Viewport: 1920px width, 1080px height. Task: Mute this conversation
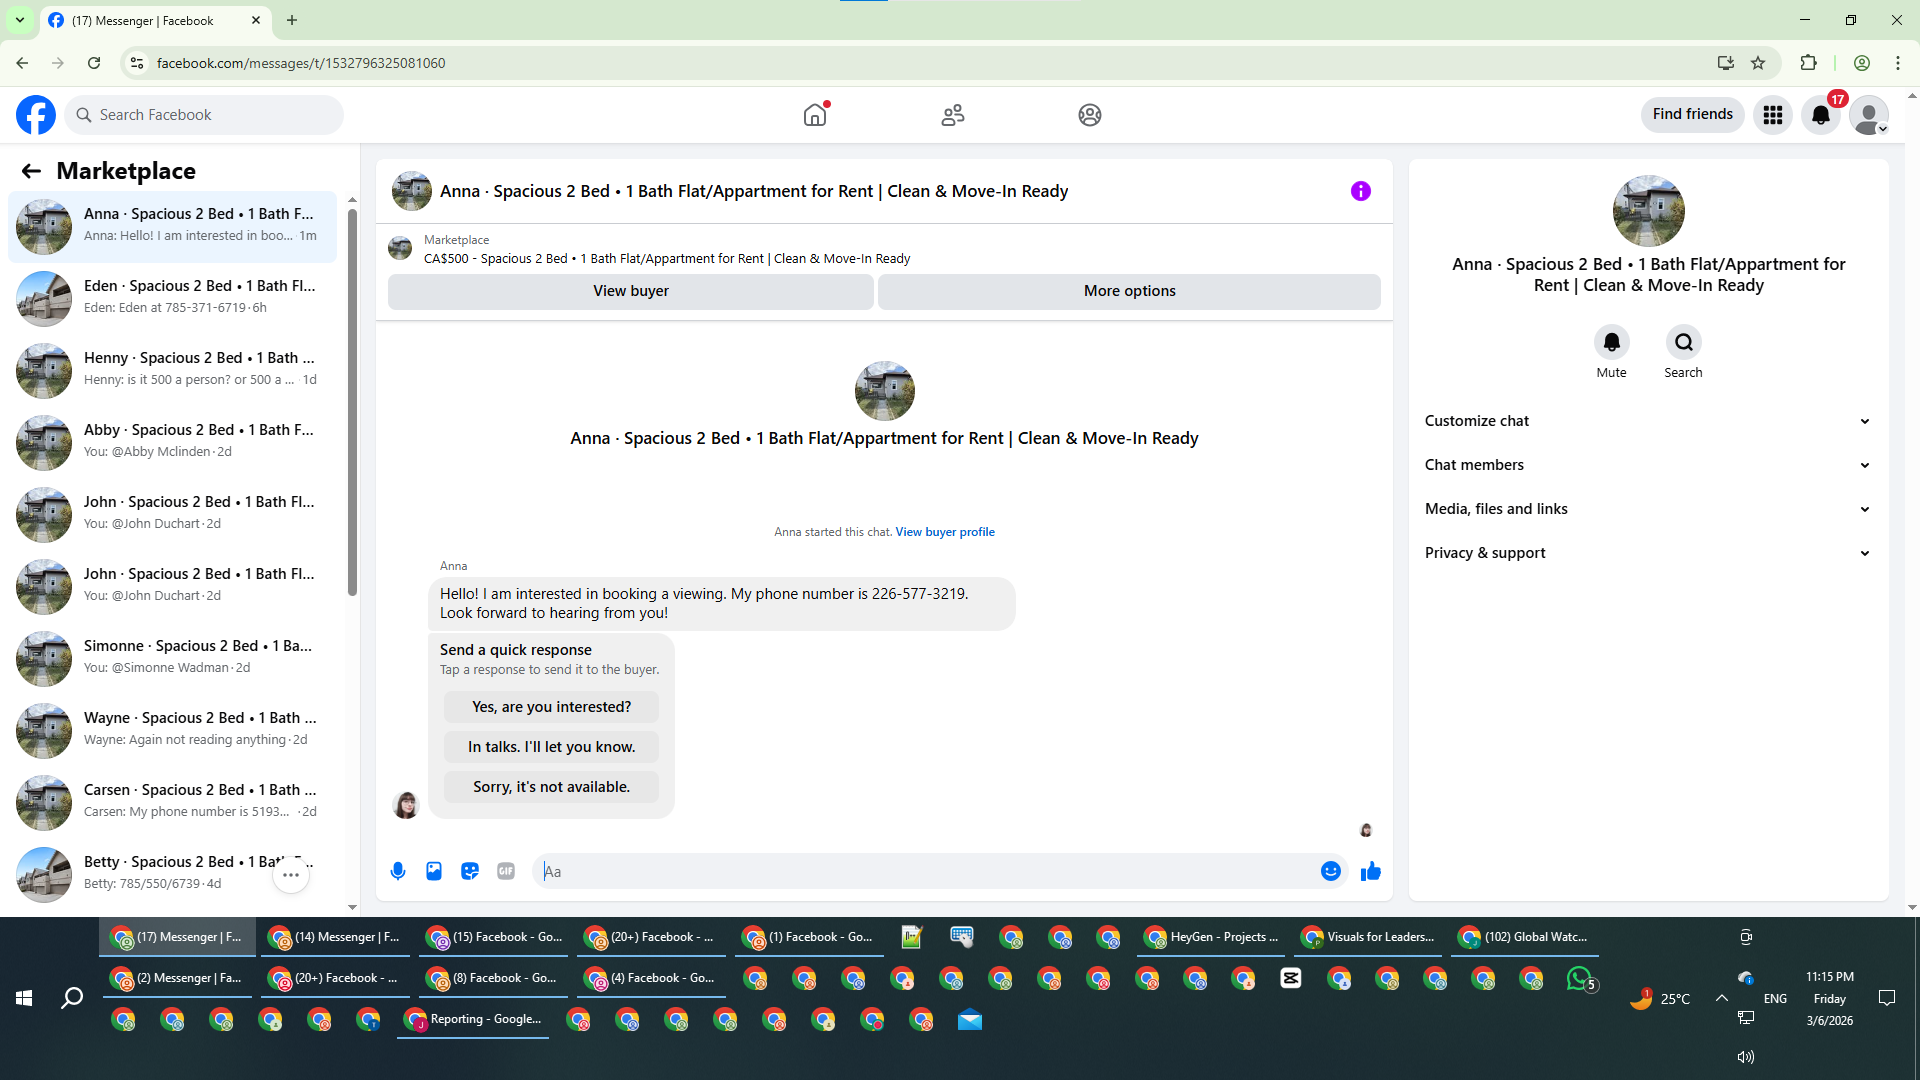1611,343
